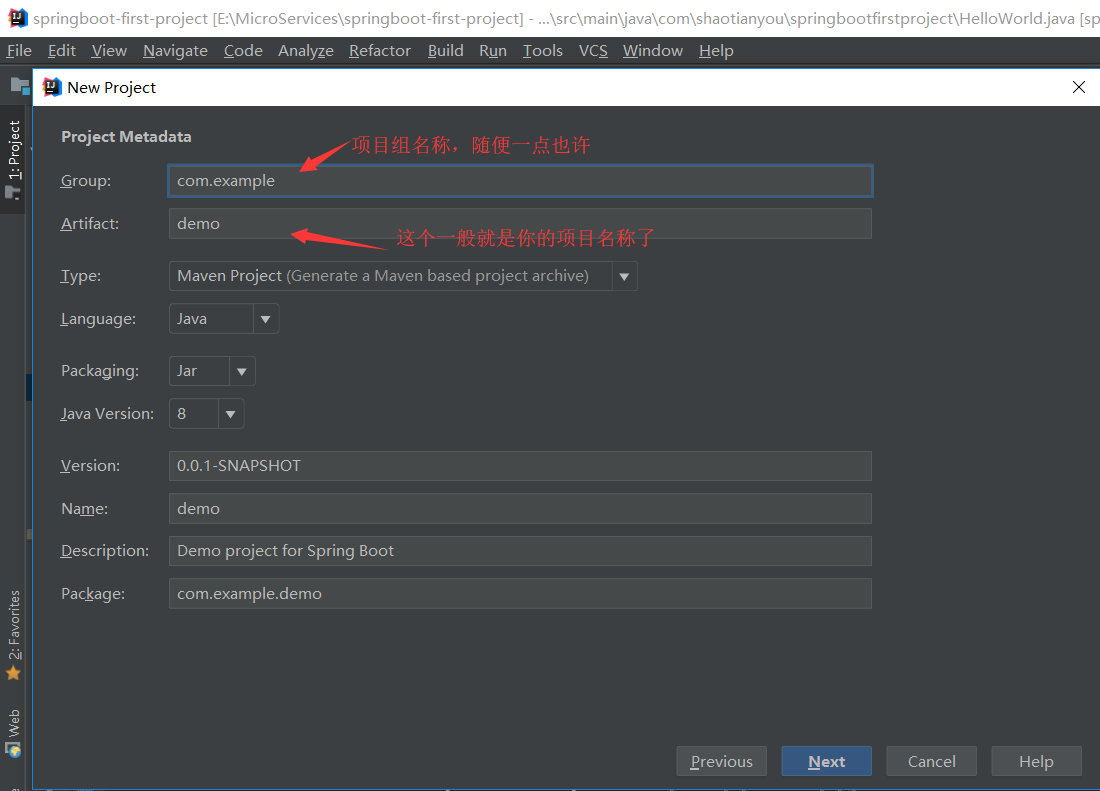Open the File menu
The height and width of the screenshot is (791, 1100).
tap(19, 50)
